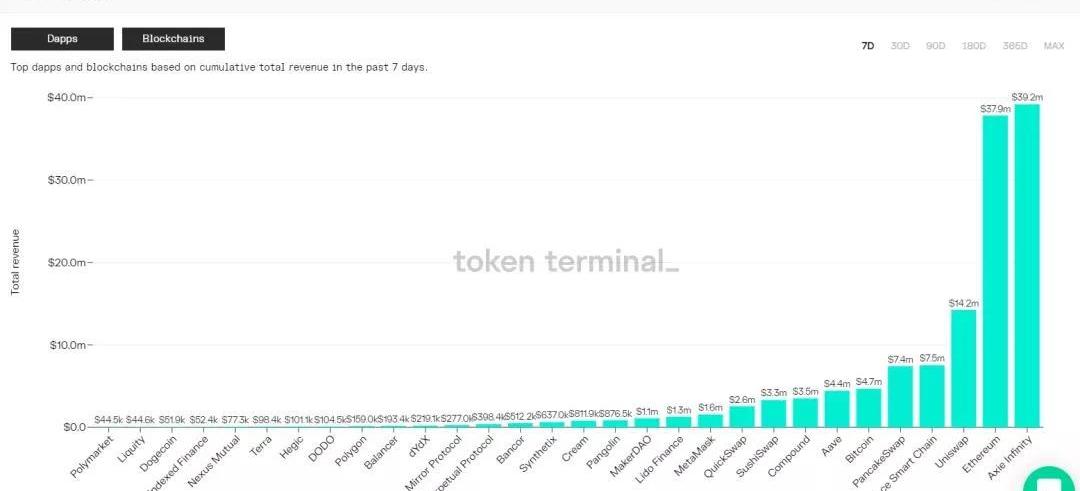Show the MAX time range
This screenshot has height=491, width=1080.
click(x=1054, y=46)
